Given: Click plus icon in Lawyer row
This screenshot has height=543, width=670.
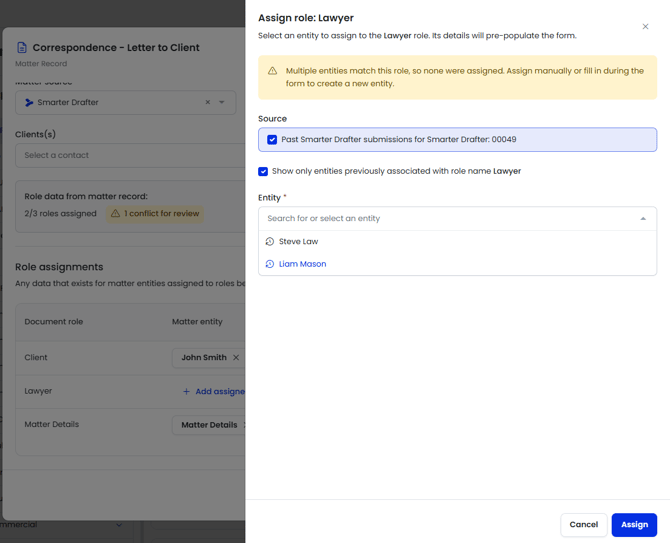Looking at the screenshot, I should [186, 391].
